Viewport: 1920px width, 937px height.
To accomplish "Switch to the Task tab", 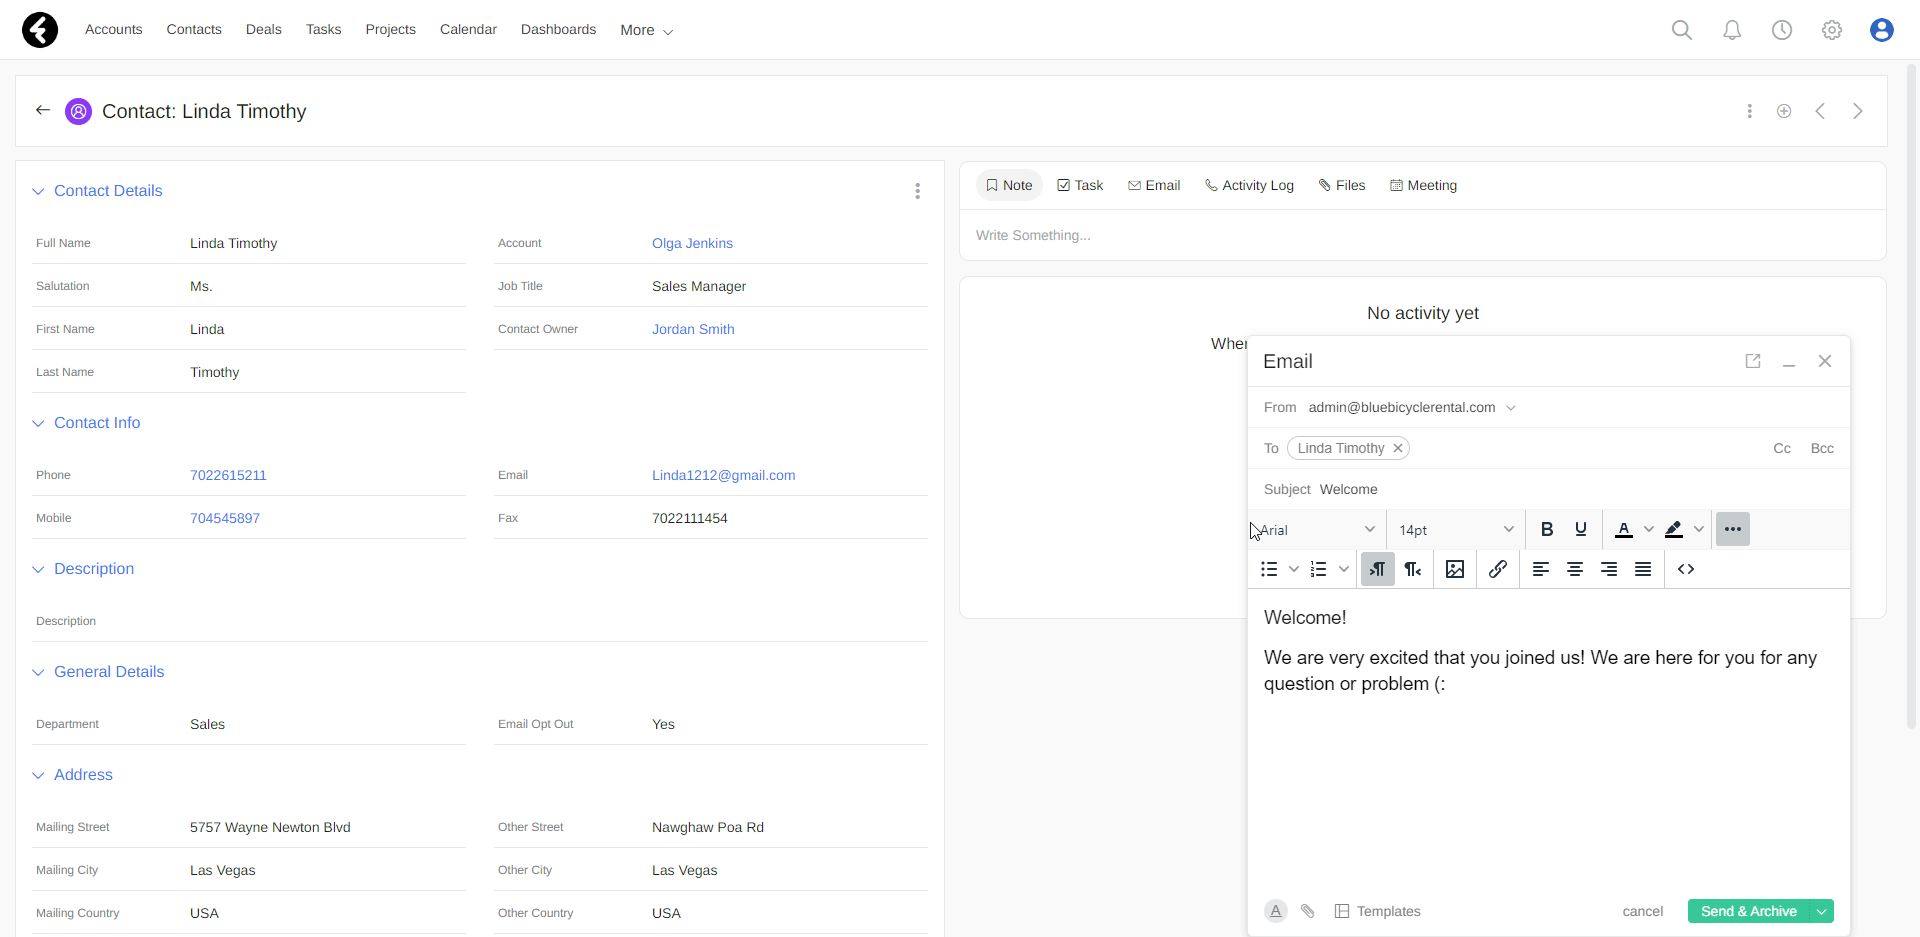I will pyautogui.click(x=1080, y=185).
